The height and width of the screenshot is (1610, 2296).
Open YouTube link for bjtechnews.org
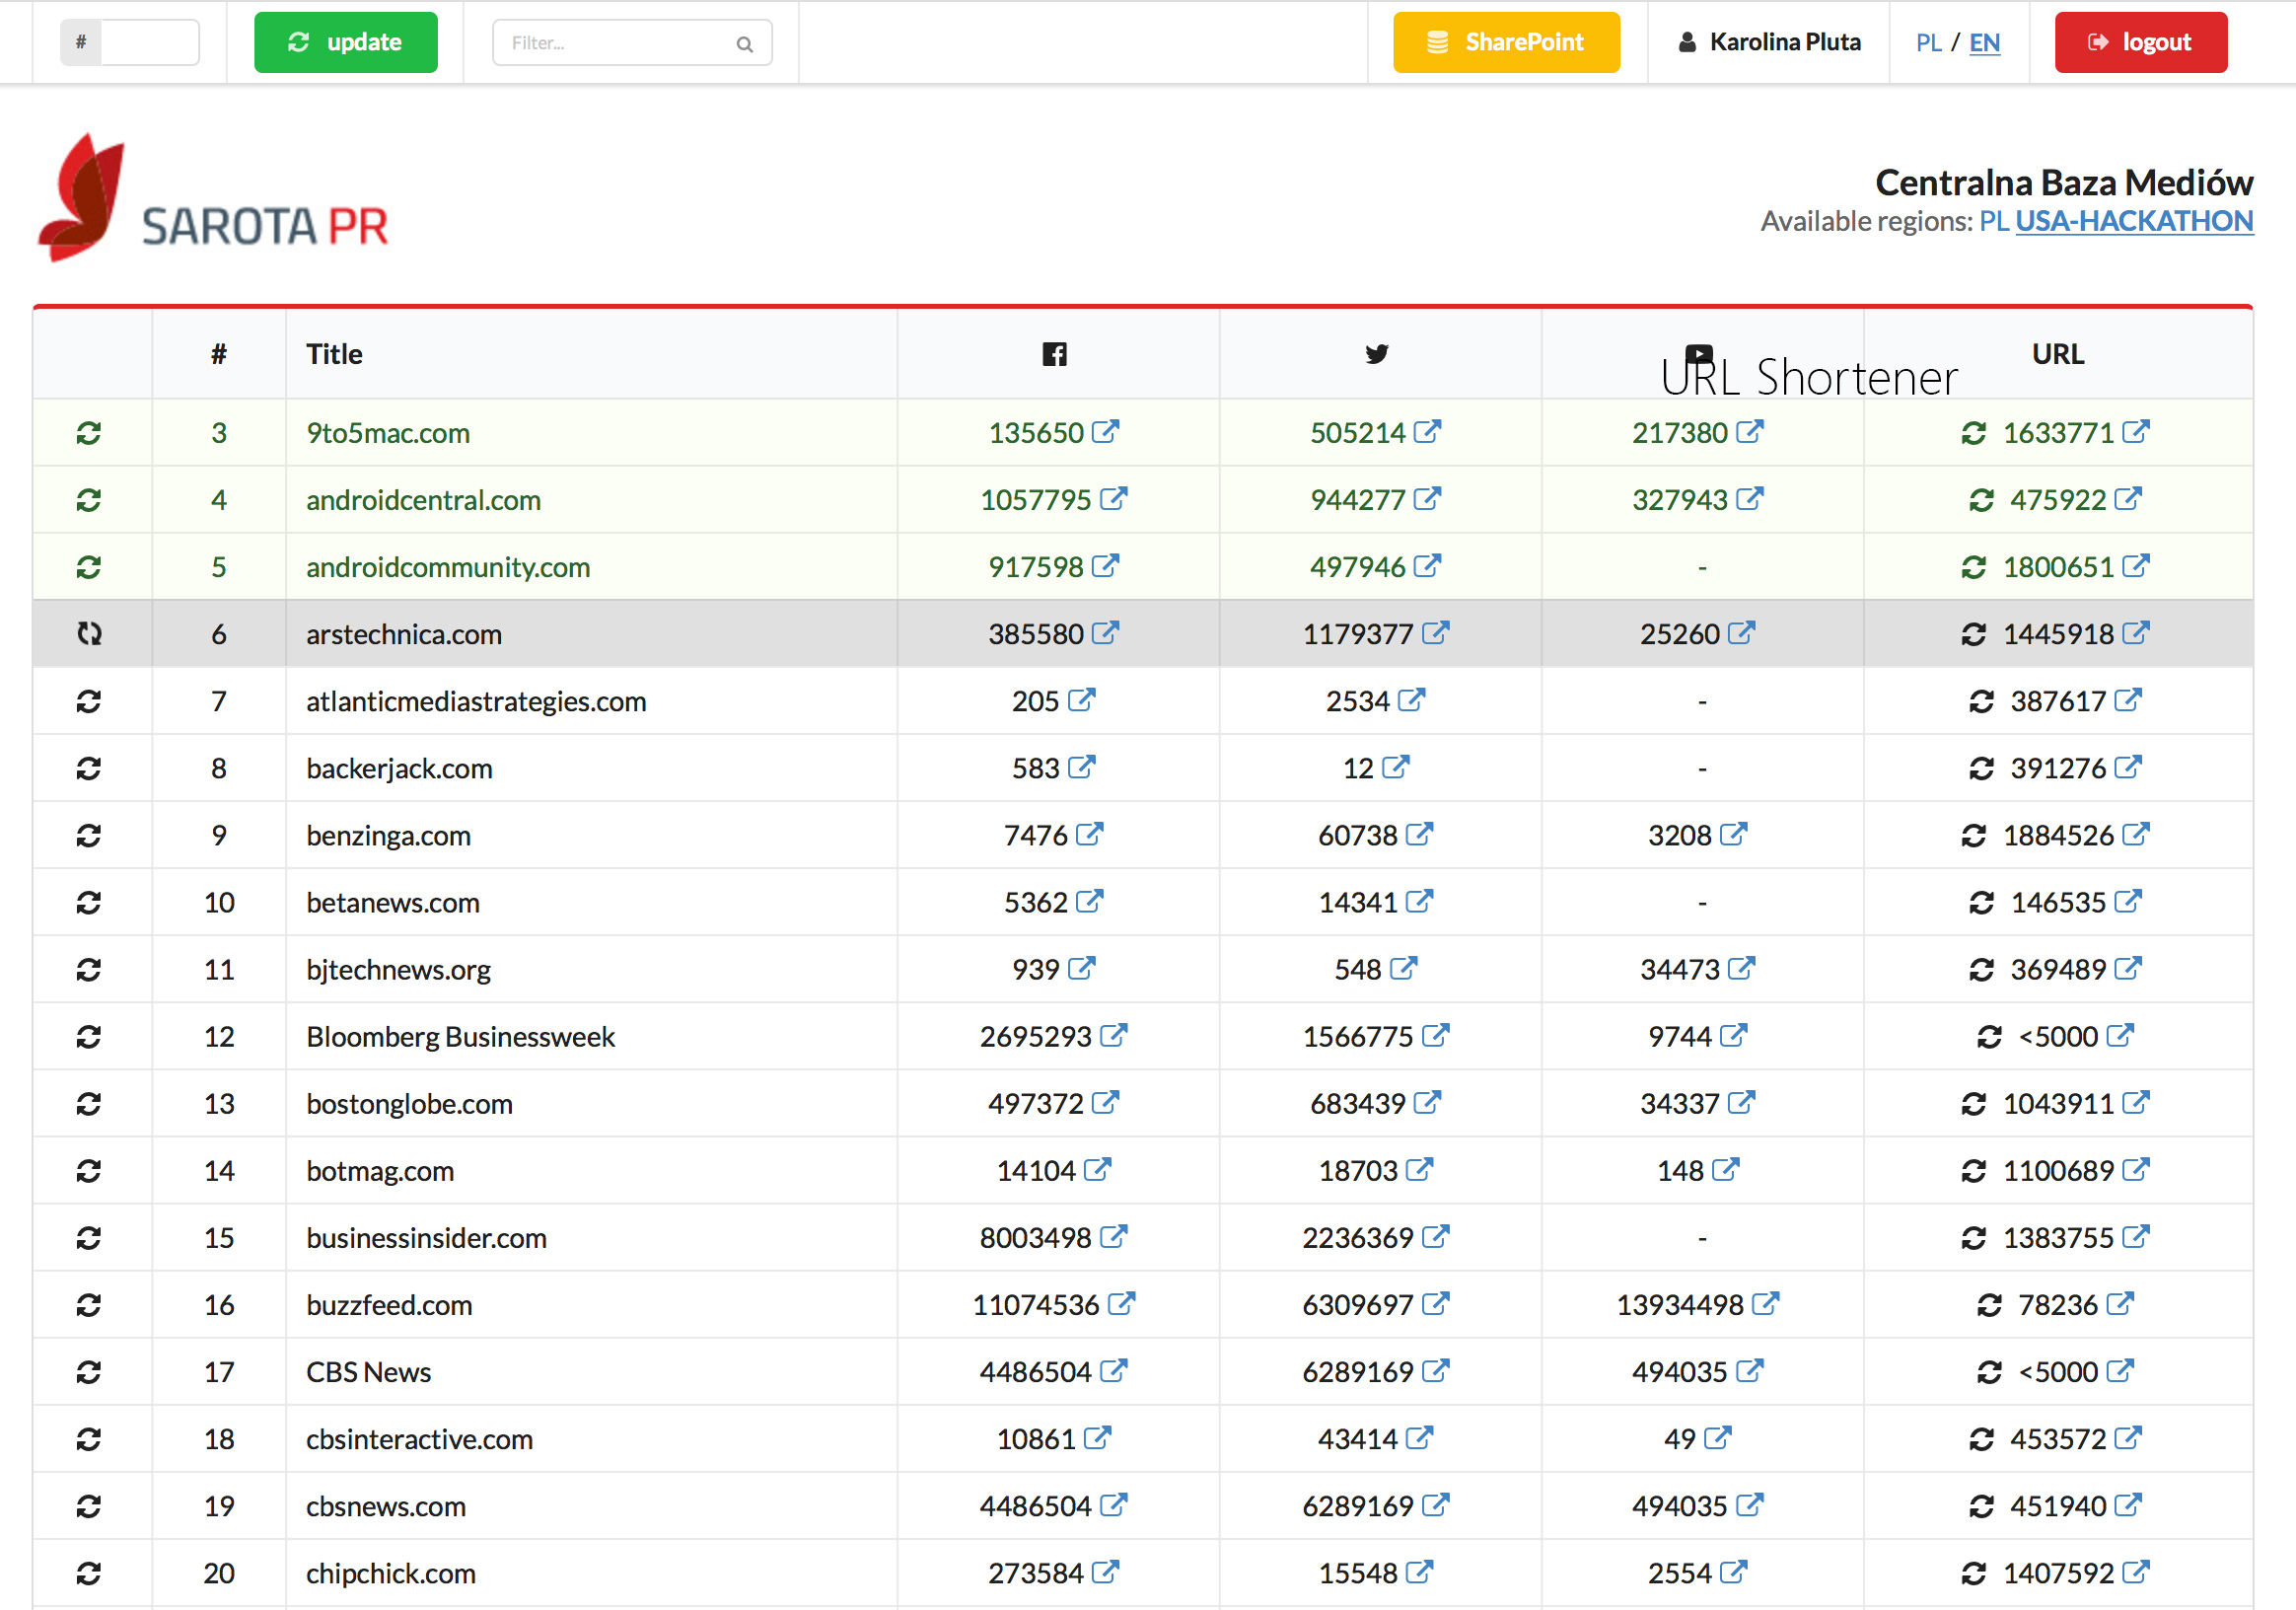click(1741, 968)
